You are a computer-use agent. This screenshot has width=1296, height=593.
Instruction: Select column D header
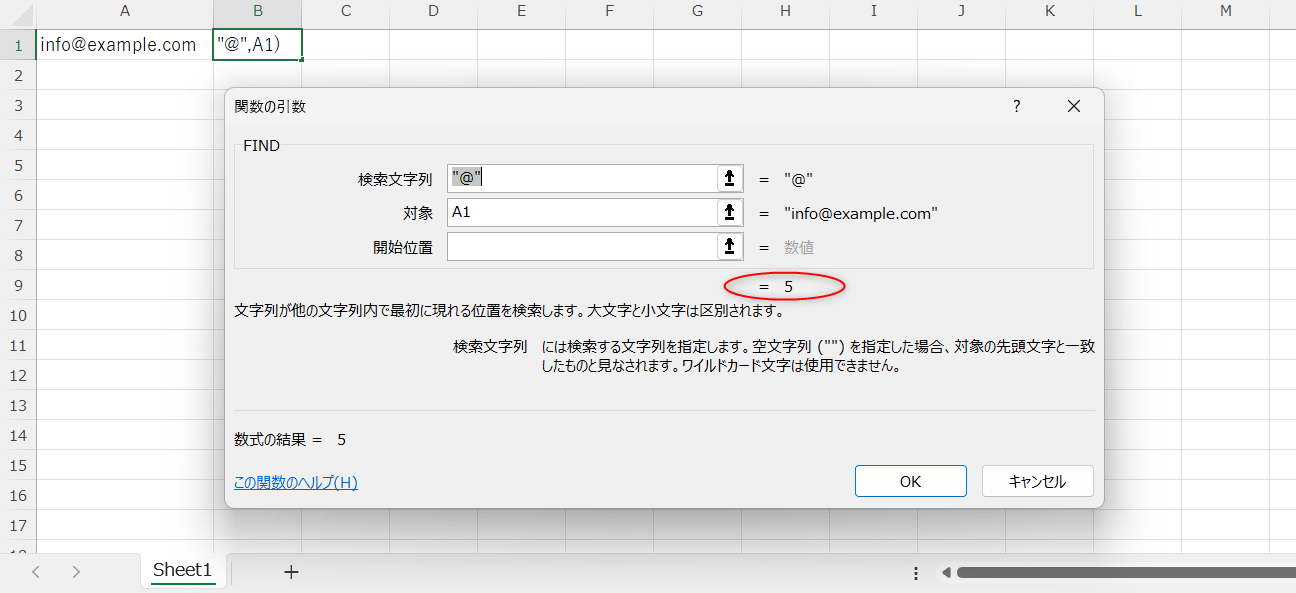tap(433, 11)
